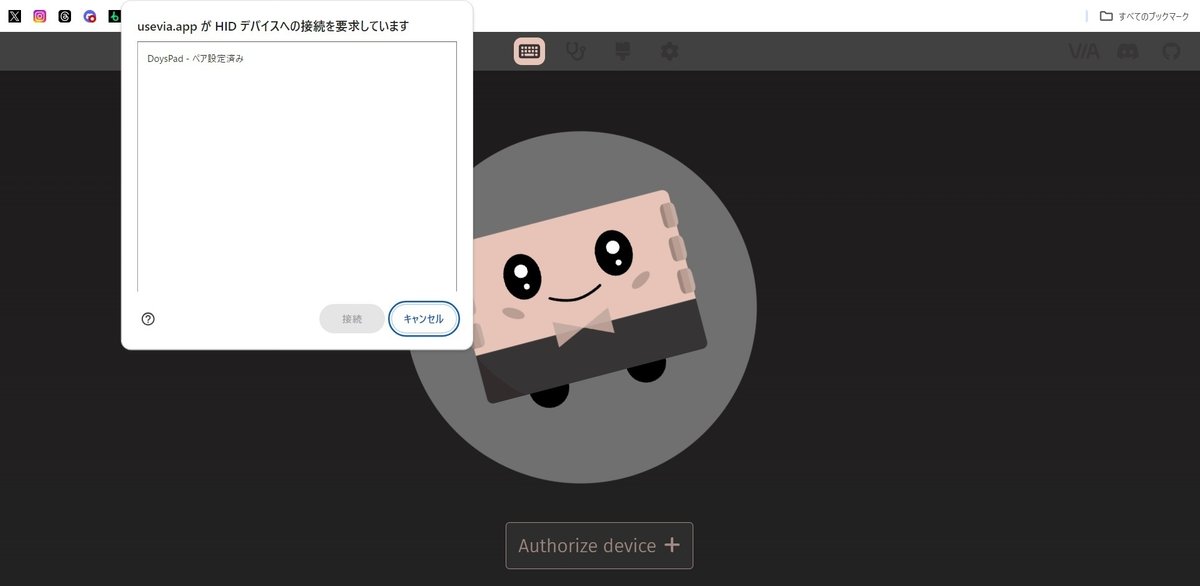Cancel the HID connection dialog
Viewport: 1200px width, 586px height.
tap(424, 319)
